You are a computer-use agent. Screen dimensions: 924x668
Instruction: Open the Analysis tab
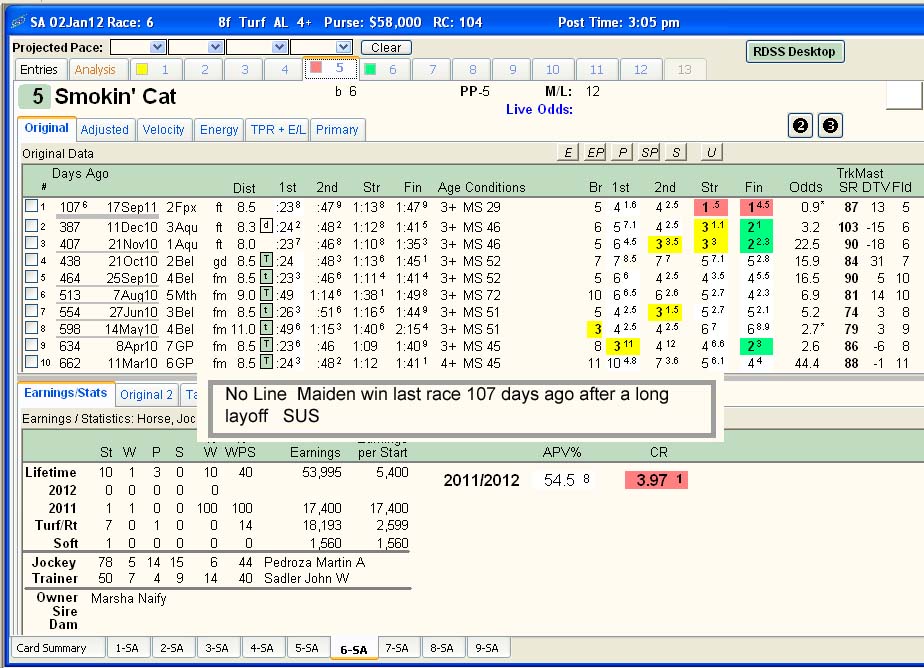(x=95, y=70)
